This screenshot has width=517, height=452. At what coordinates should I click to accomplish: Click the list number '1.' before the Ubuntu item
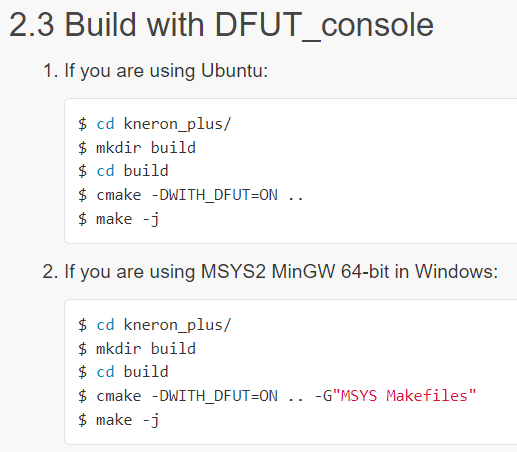tap(51, 71)
